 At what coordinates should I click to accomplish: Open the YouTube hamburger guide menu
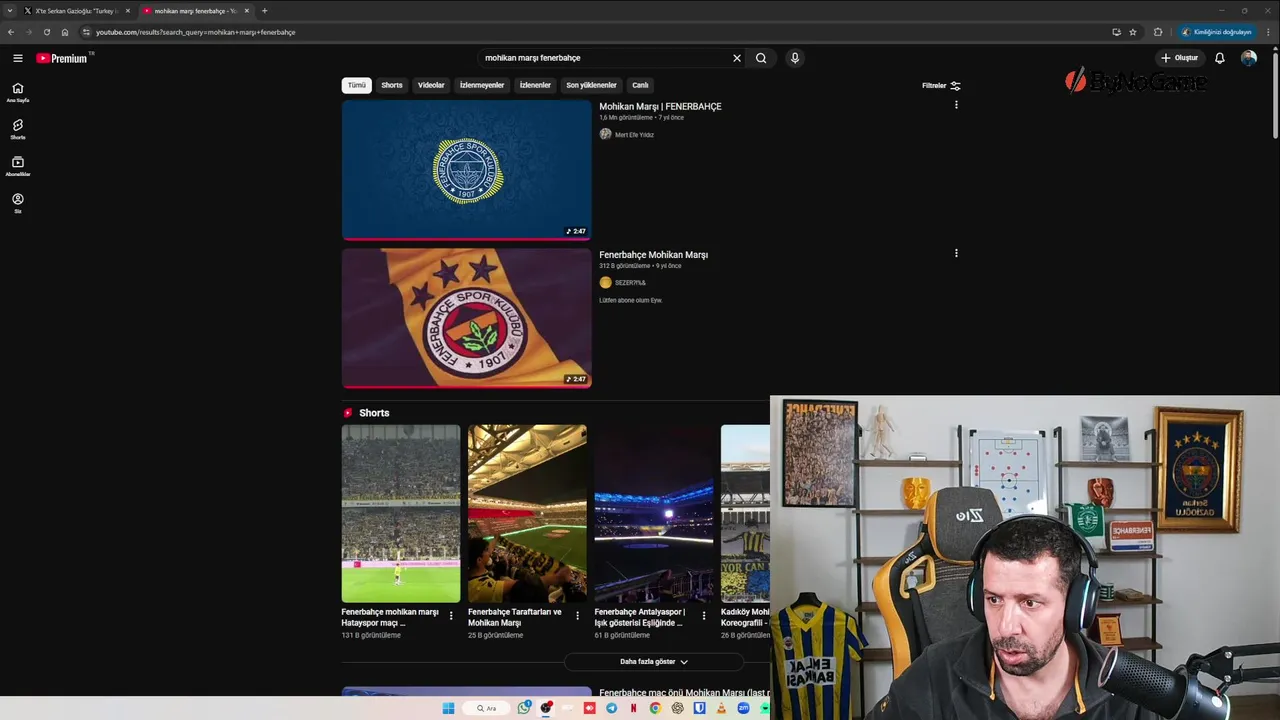coord(17,58)
